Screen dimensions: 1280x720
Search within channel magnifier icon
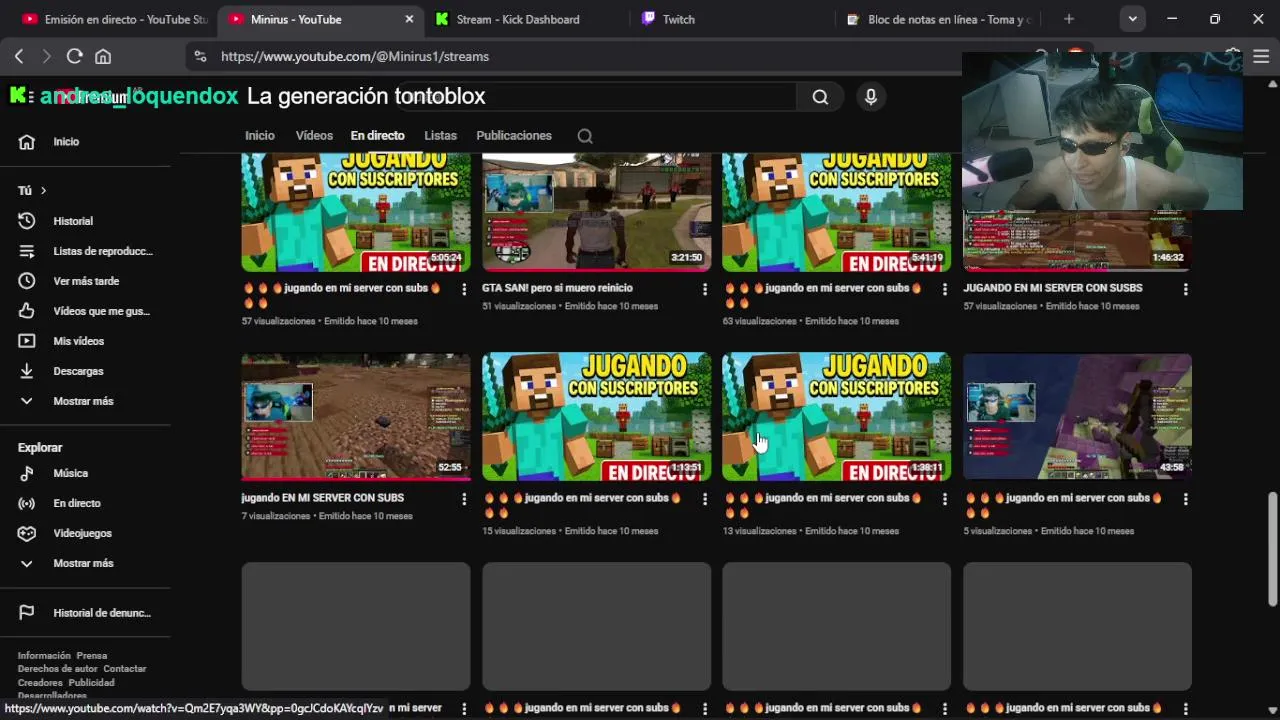pyautogui.click(x=585, y=136)
